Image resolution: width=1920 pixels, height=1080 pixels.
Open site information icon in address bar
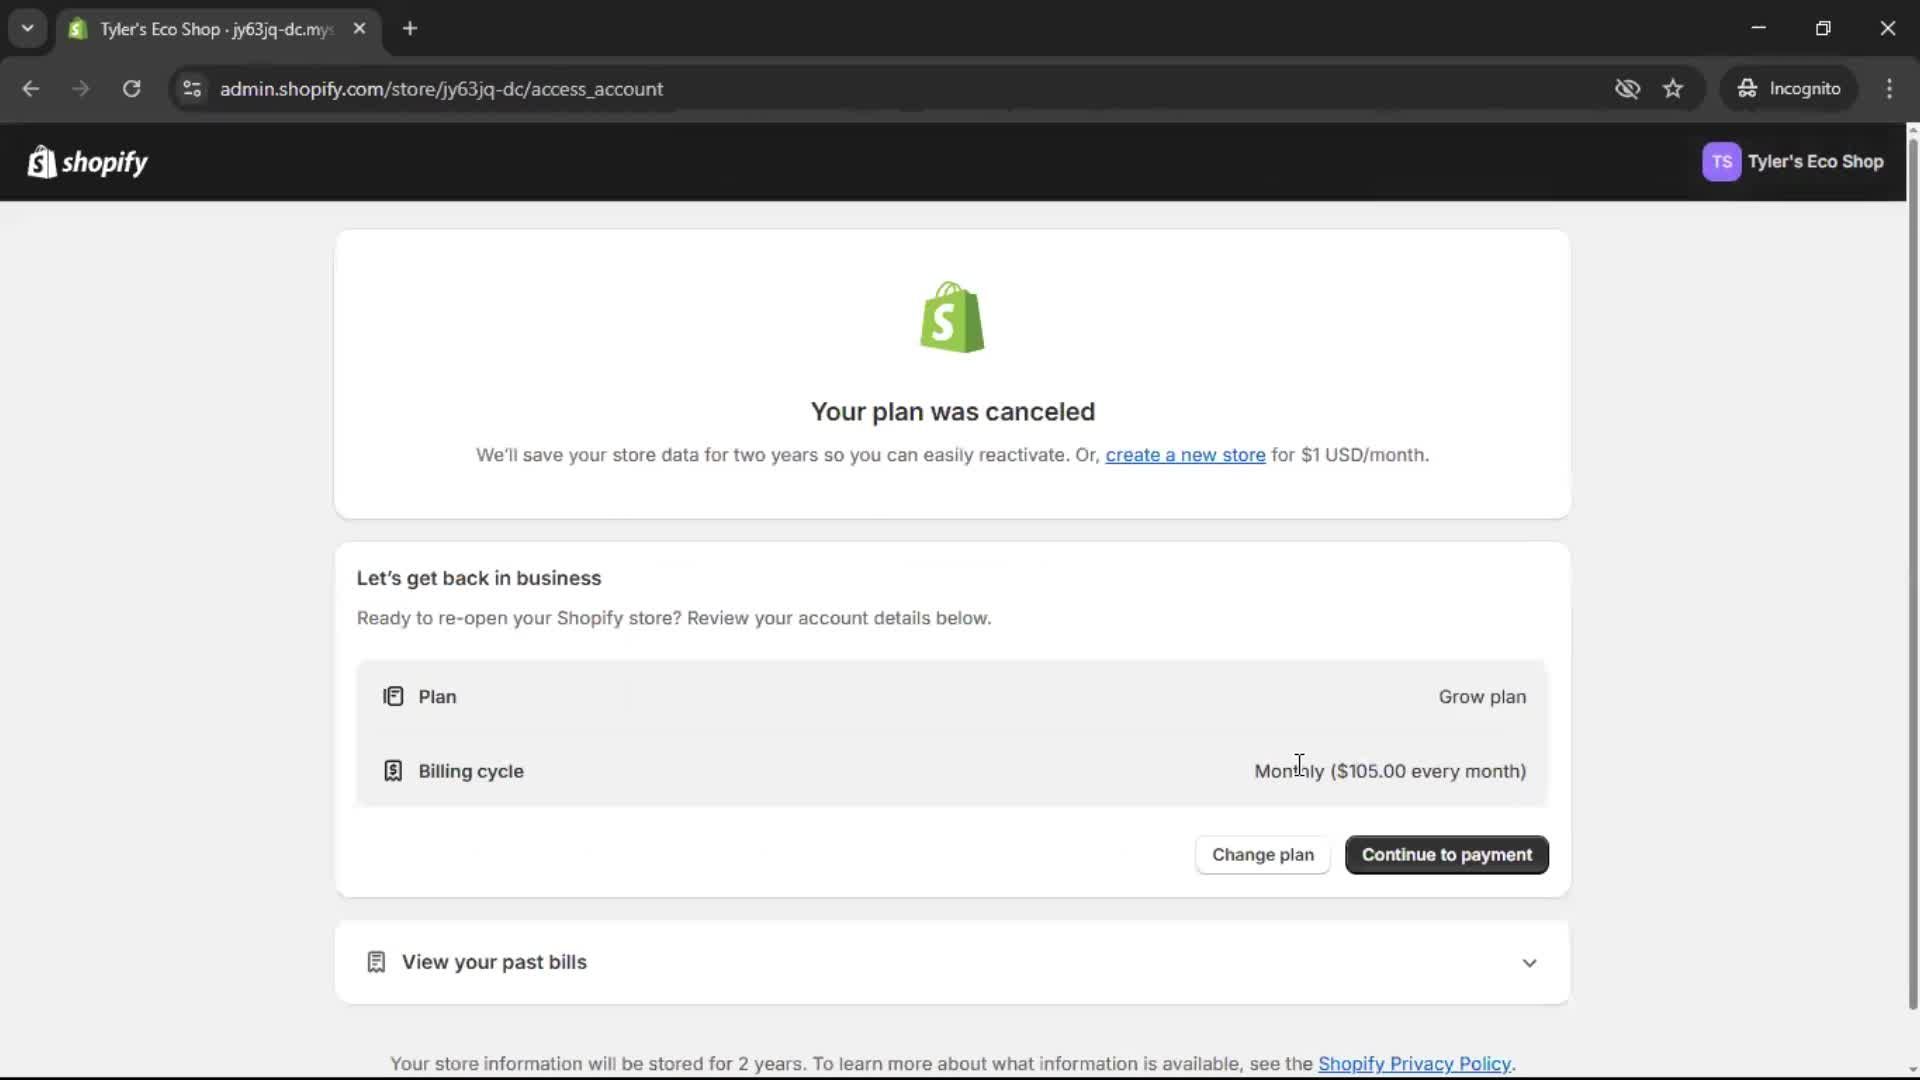pos(192,89)
